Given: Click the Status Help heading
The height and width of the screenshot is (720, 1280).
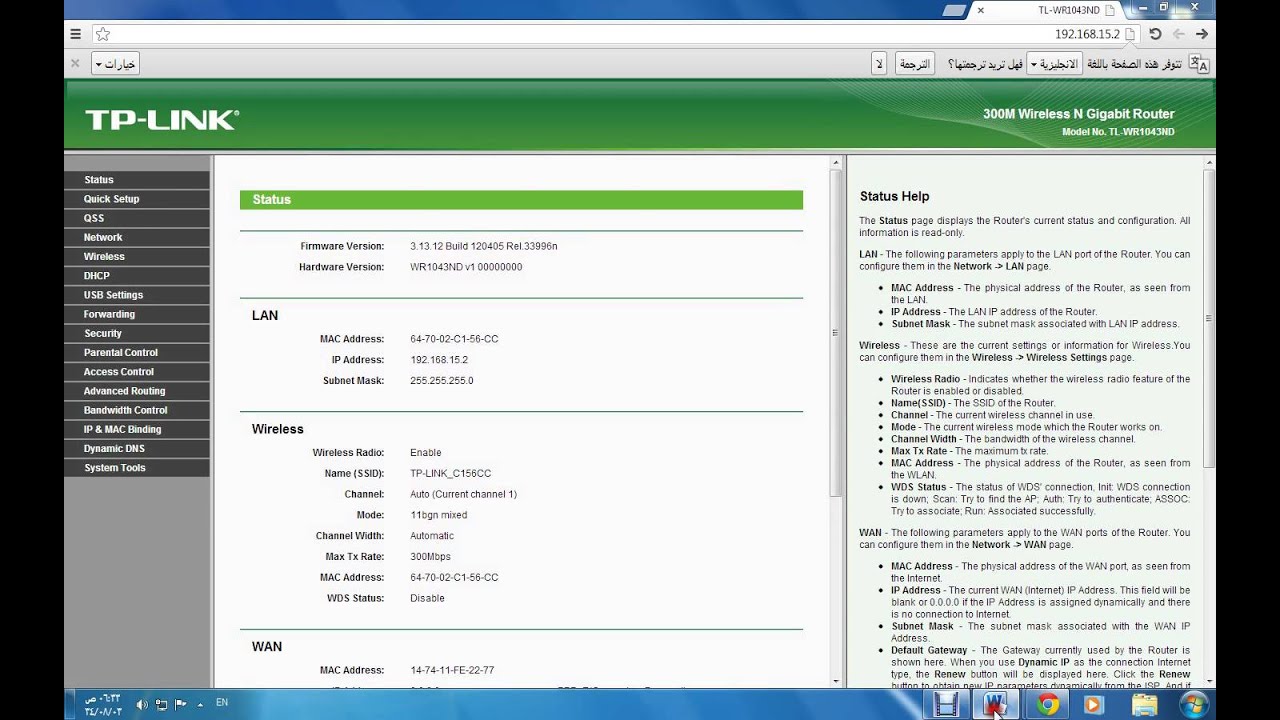Looking at the screenshot, I should pyautogui.click(x=894, y=197).
